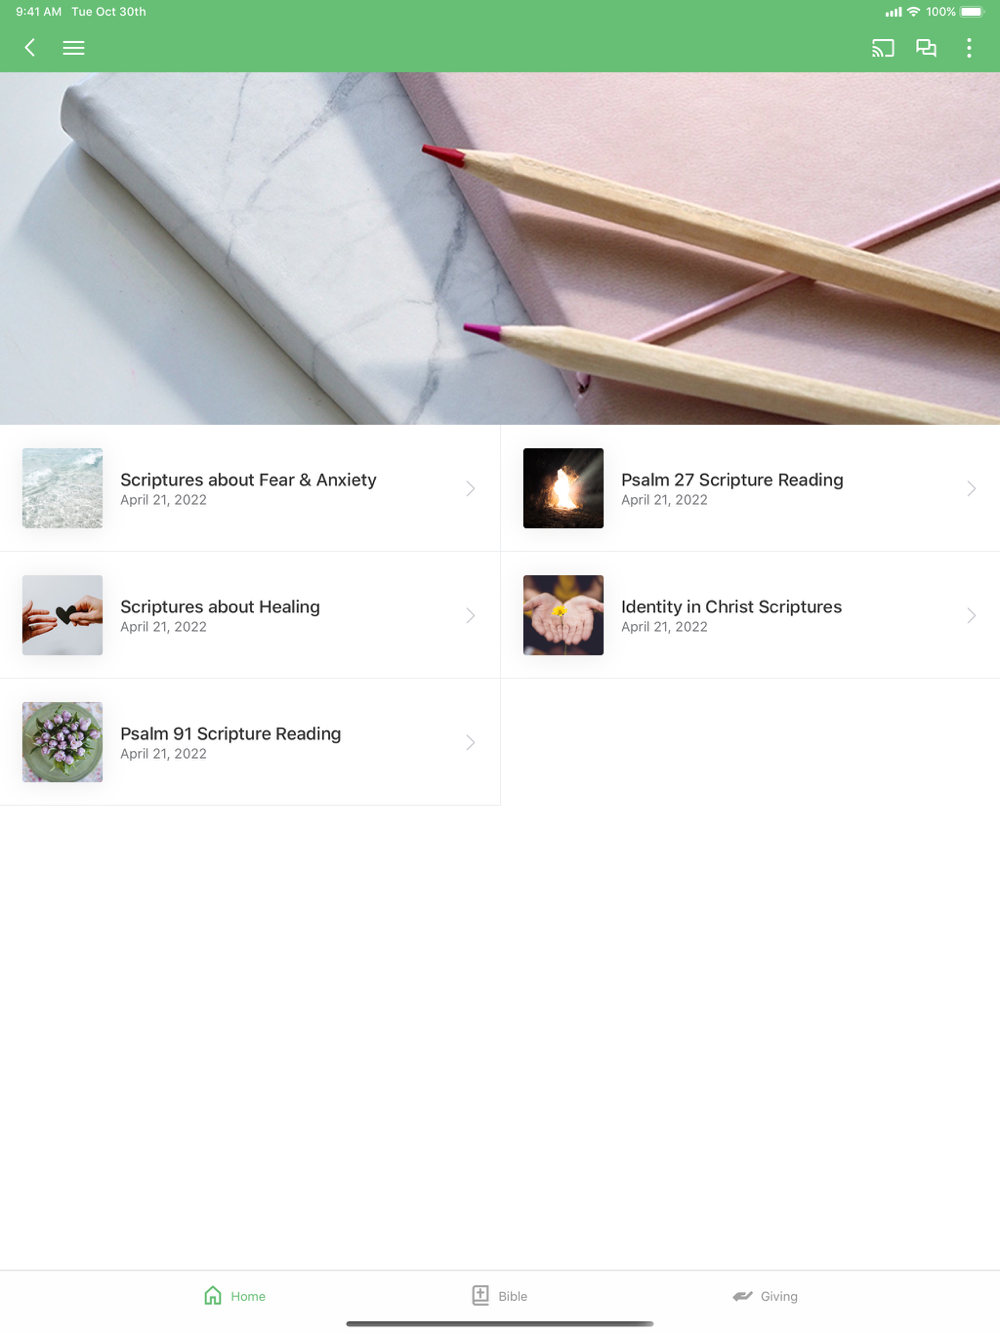
Task: Open the three-dot overflow menu
Action: pos(969,48)
